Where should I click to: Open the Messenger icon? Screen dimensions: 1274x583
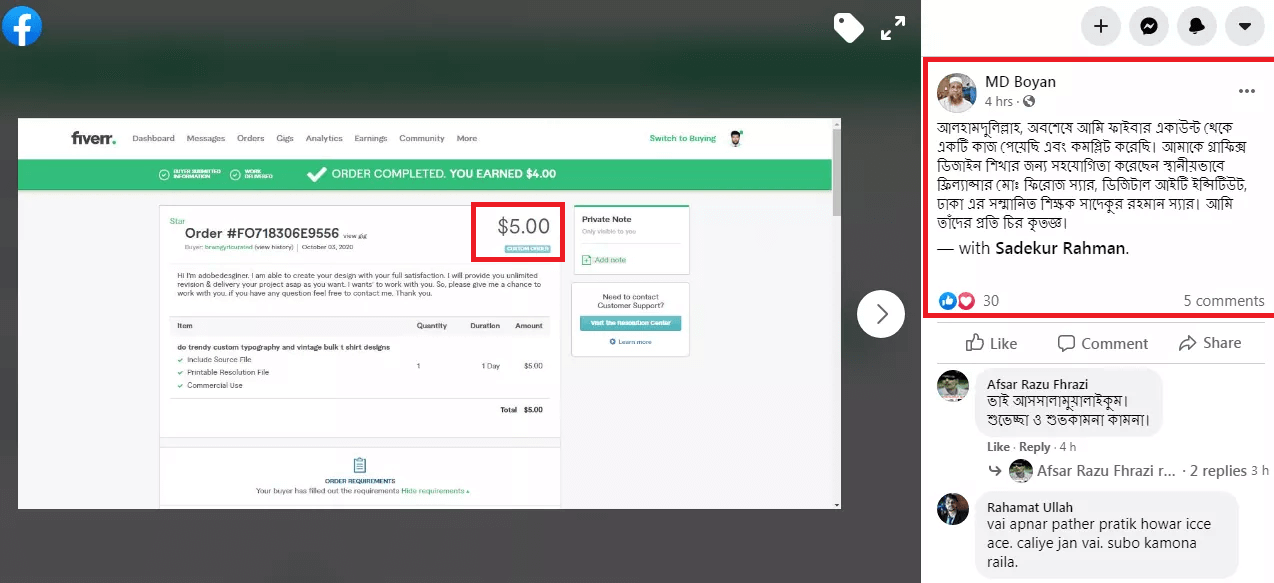(x=1149, y=27)
